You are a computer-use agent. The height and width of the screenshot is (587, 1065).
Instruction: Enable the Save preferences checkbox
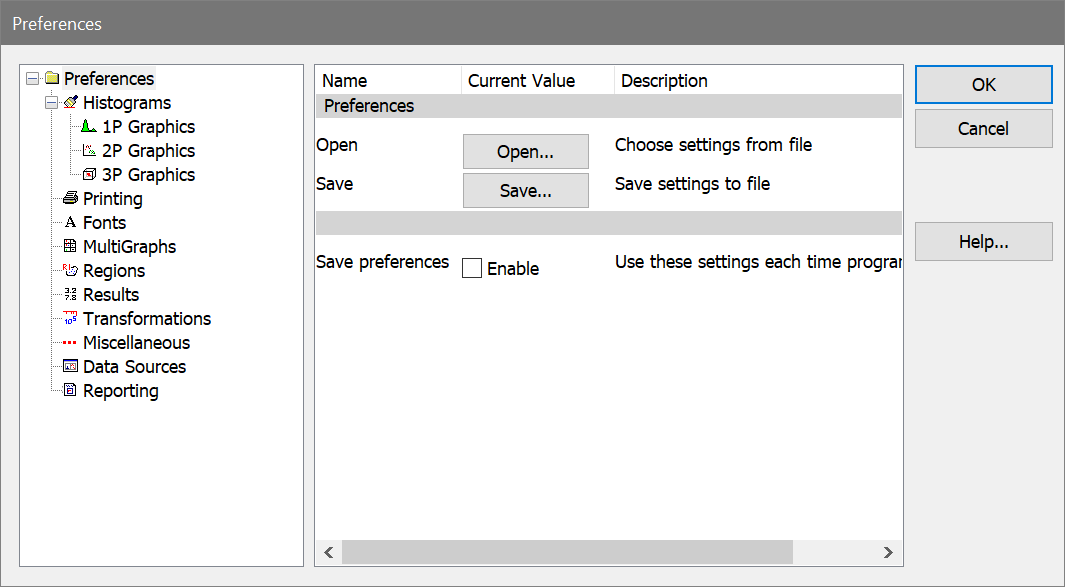point(472,268)
